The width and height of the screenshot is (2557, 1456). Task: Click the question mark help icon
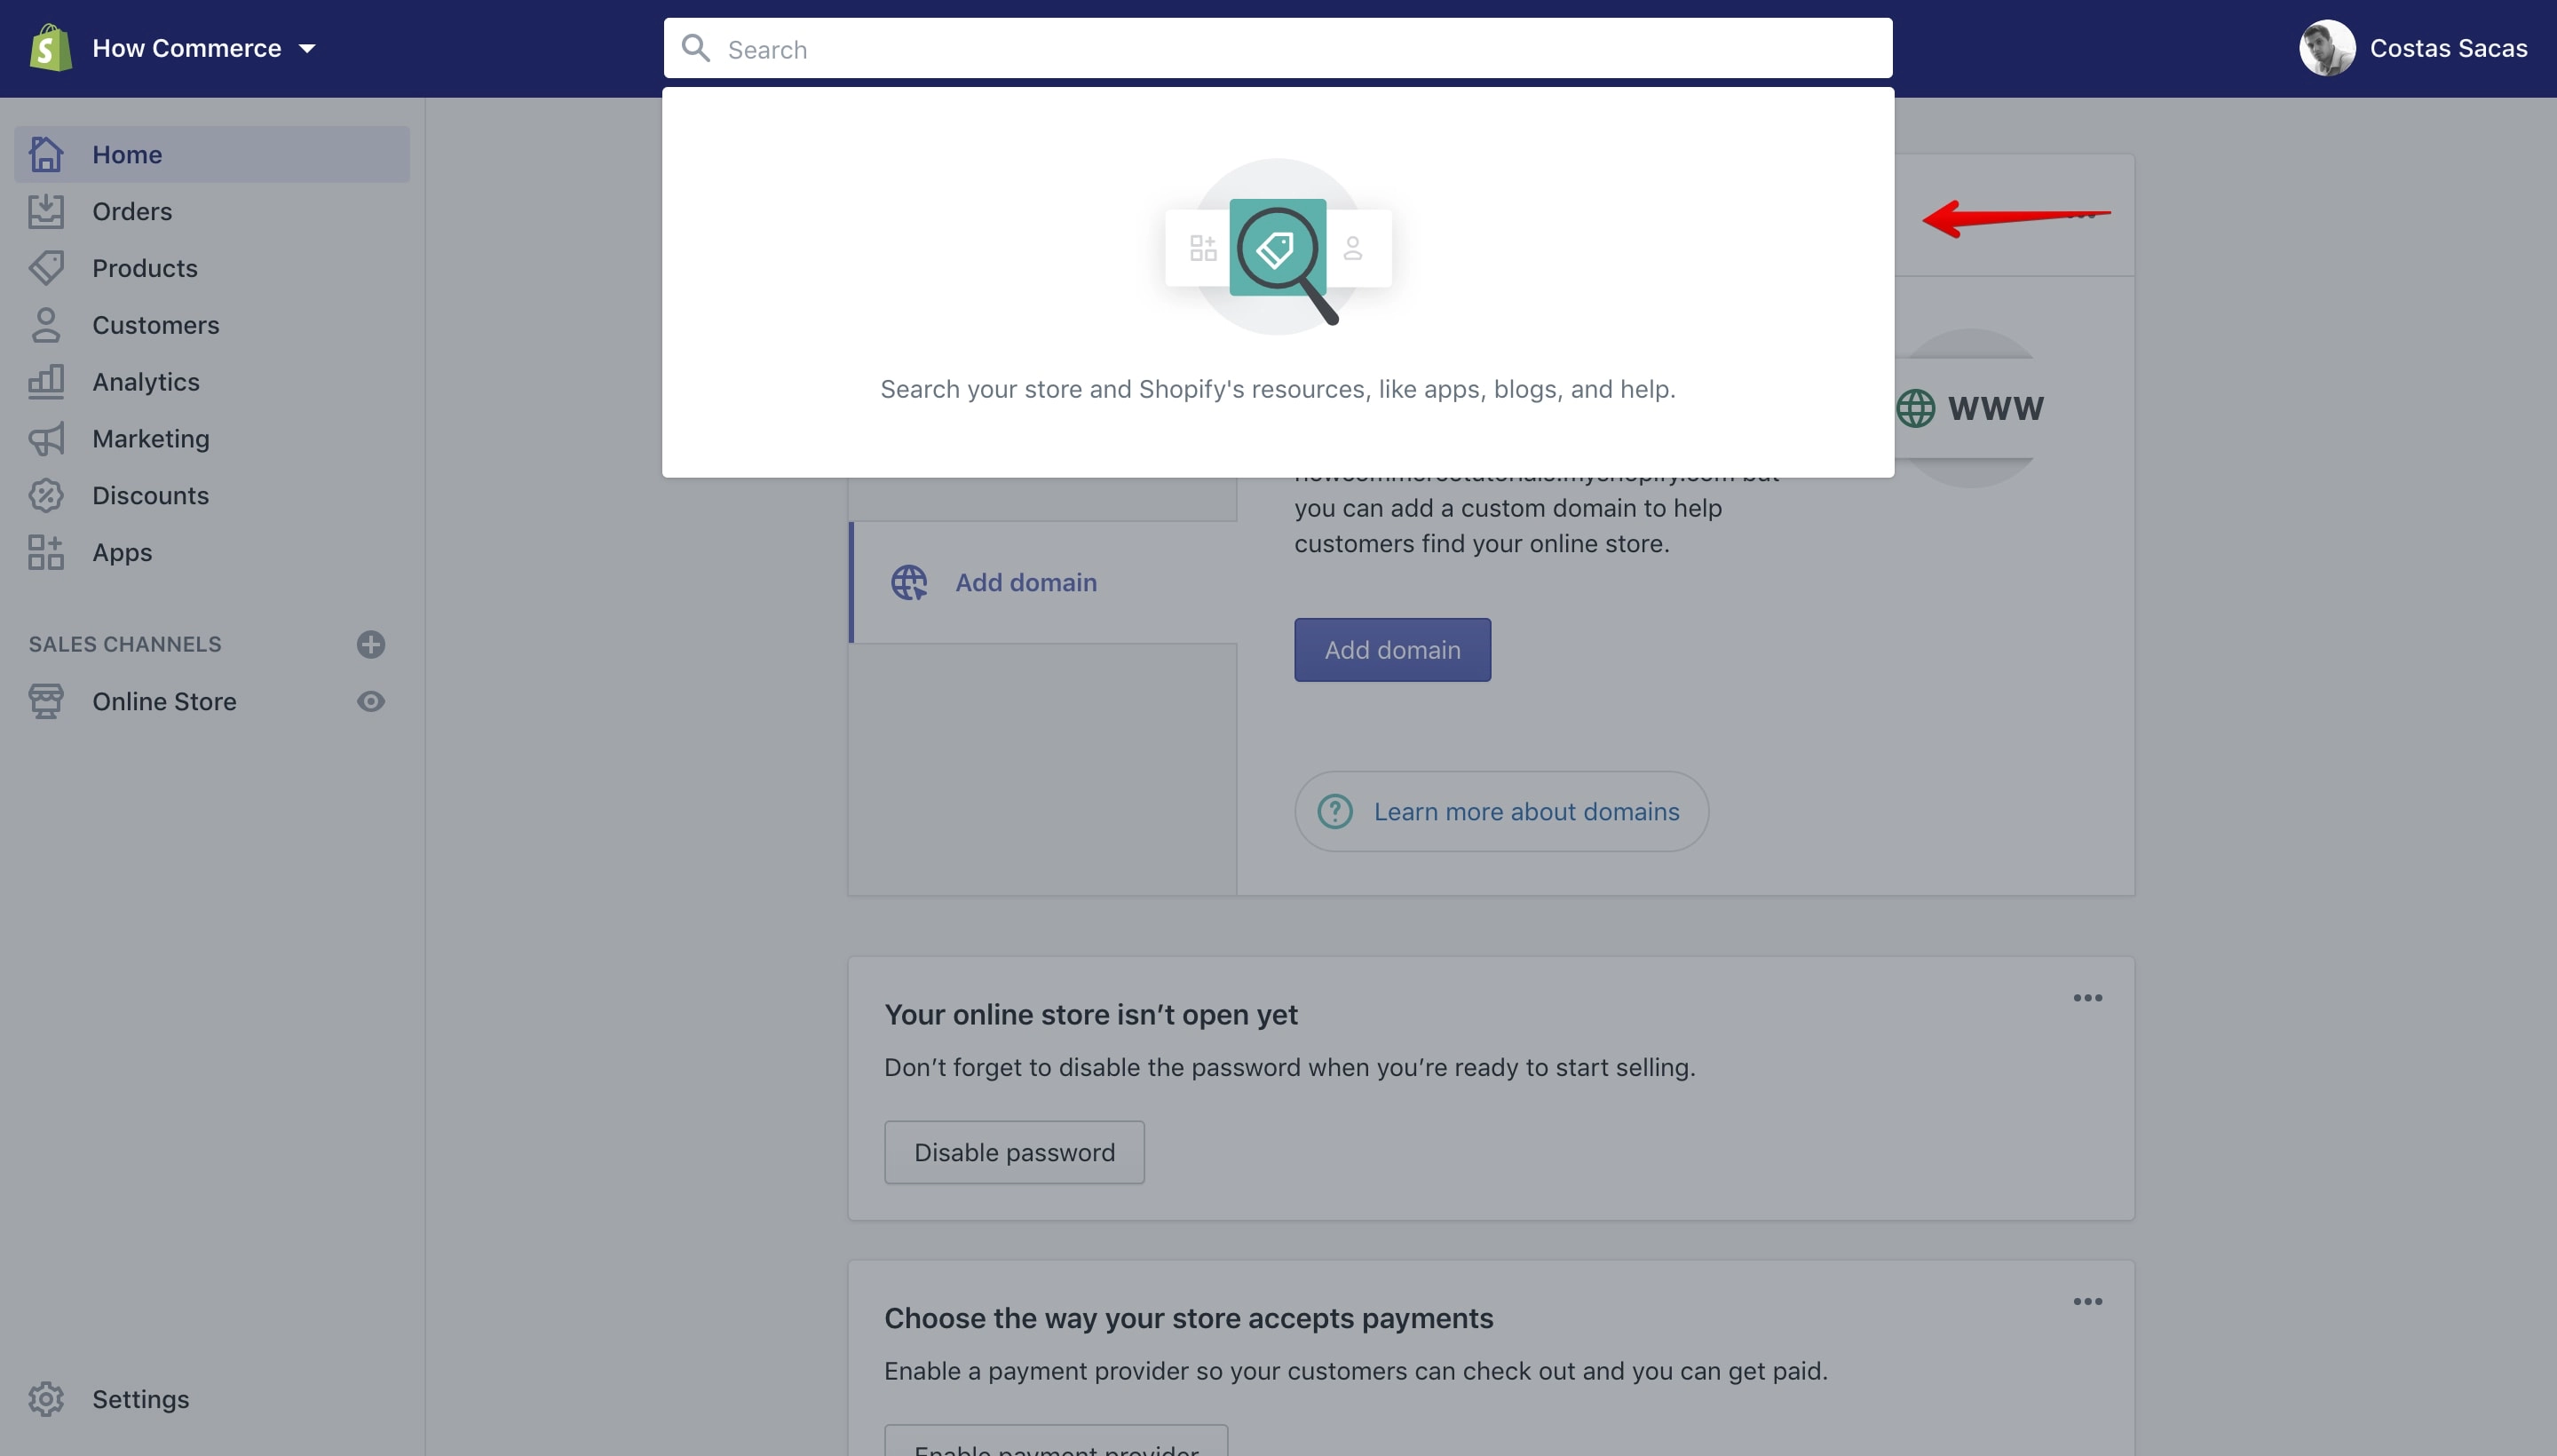(x=1335, y=811)
